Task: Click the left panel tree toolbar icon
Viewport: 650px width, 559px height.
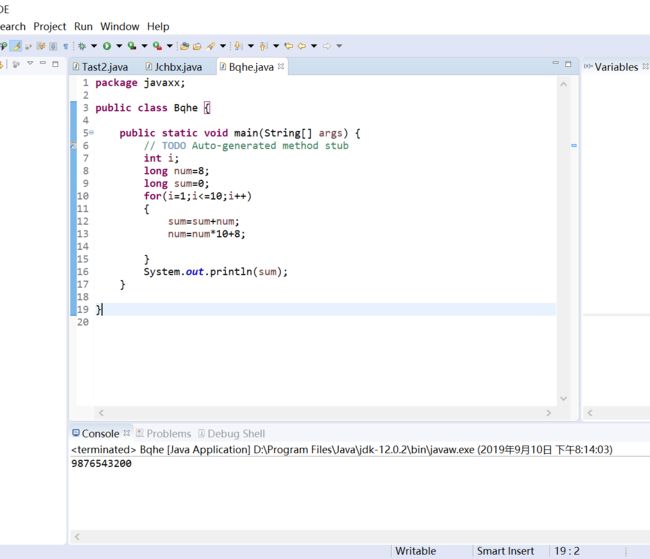Action: (16, 64)
